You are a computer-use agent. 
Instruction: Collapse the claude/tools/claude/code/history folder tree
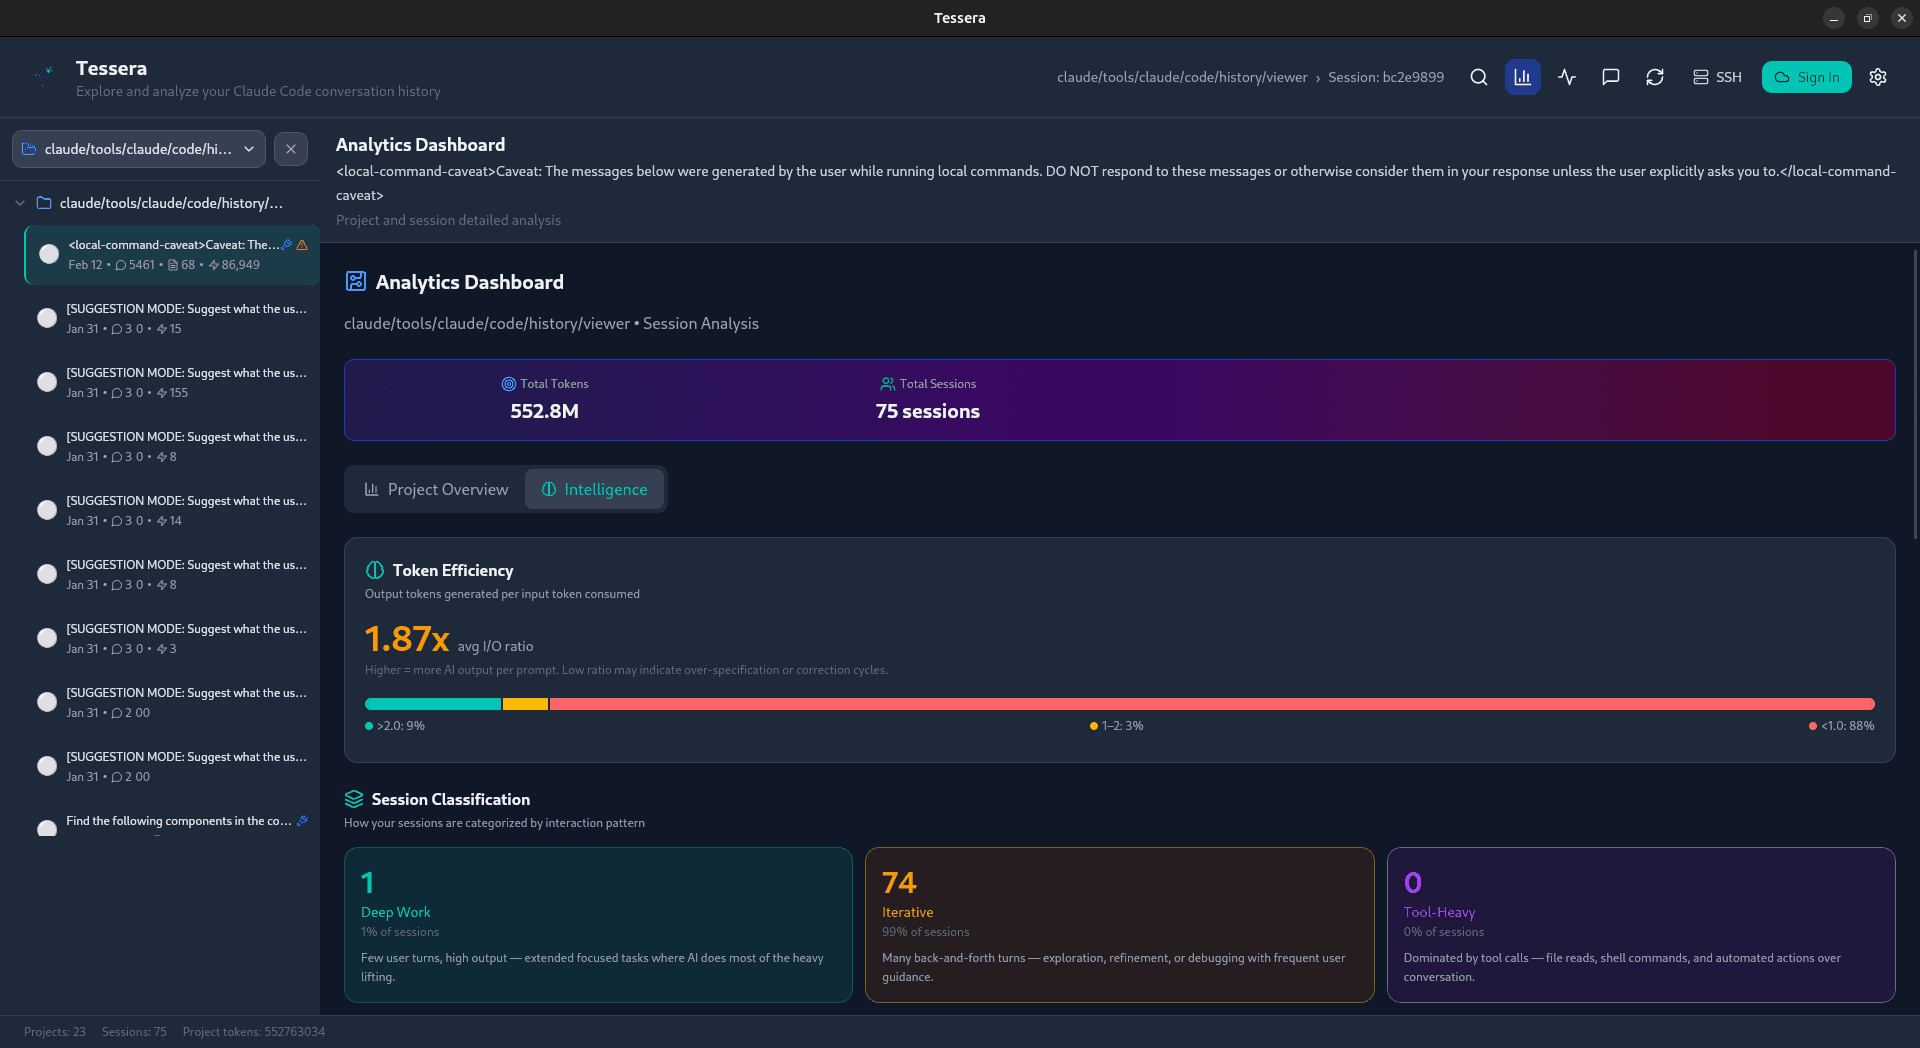point(20,203)
